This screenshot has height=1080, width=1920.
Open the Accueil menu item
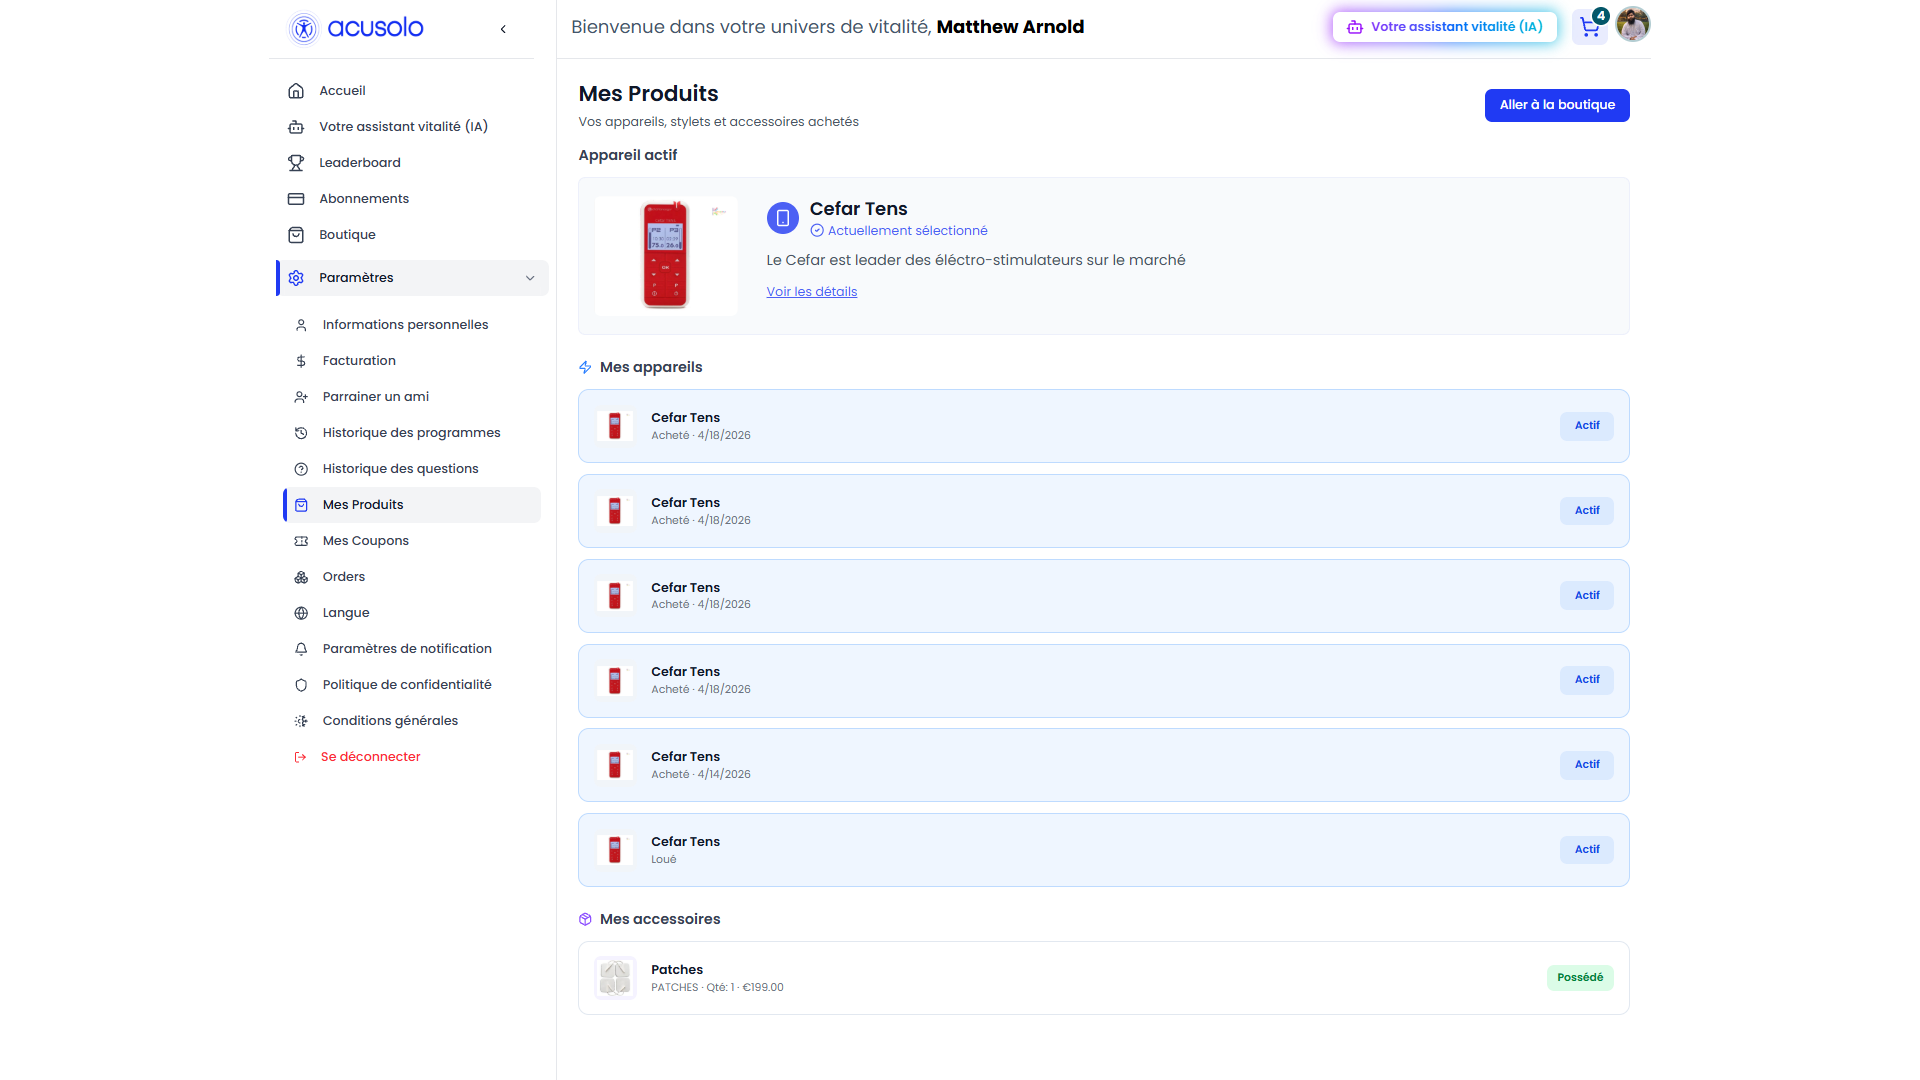coord(342,91)
